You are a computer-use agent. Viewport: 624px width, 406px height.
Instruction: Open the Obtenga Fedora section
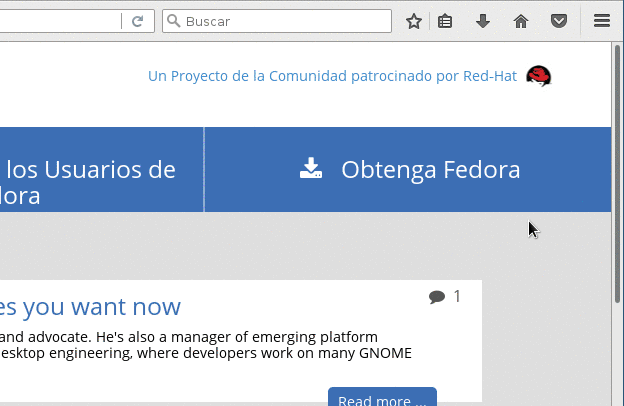[430, 170]
